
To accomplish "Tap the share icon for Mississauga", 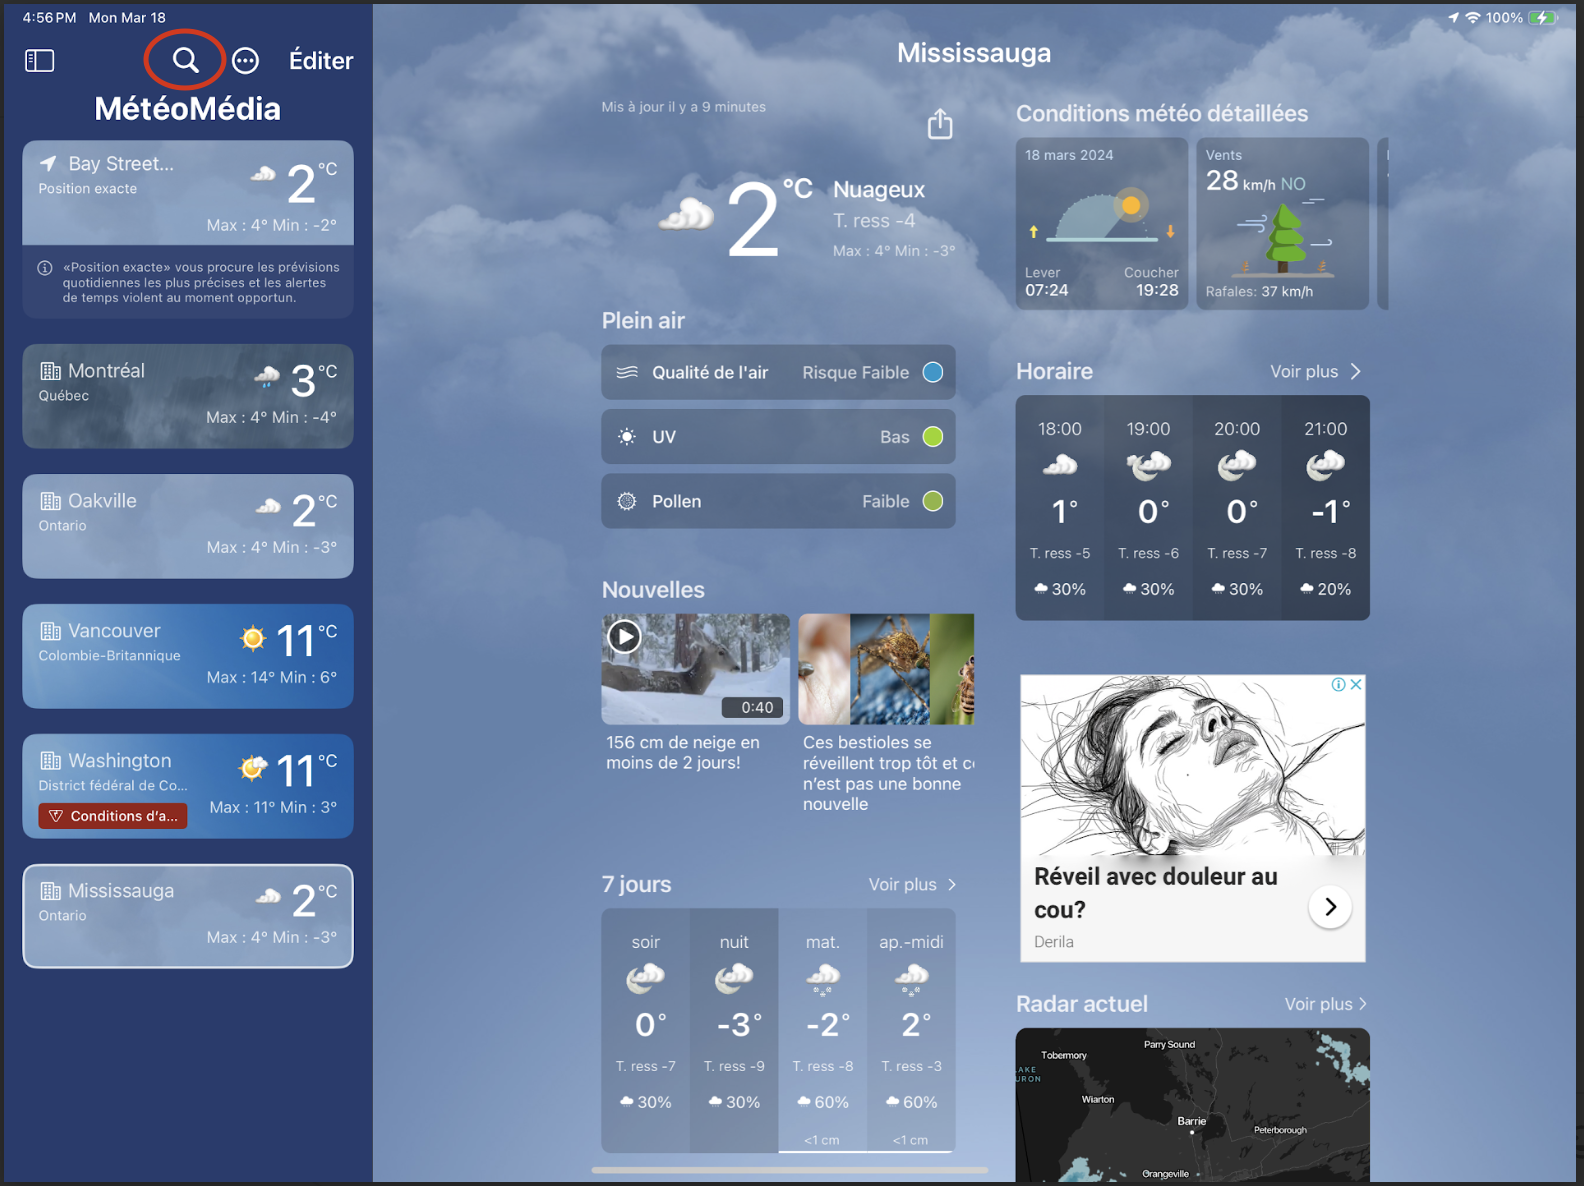I will click(940, 124).
